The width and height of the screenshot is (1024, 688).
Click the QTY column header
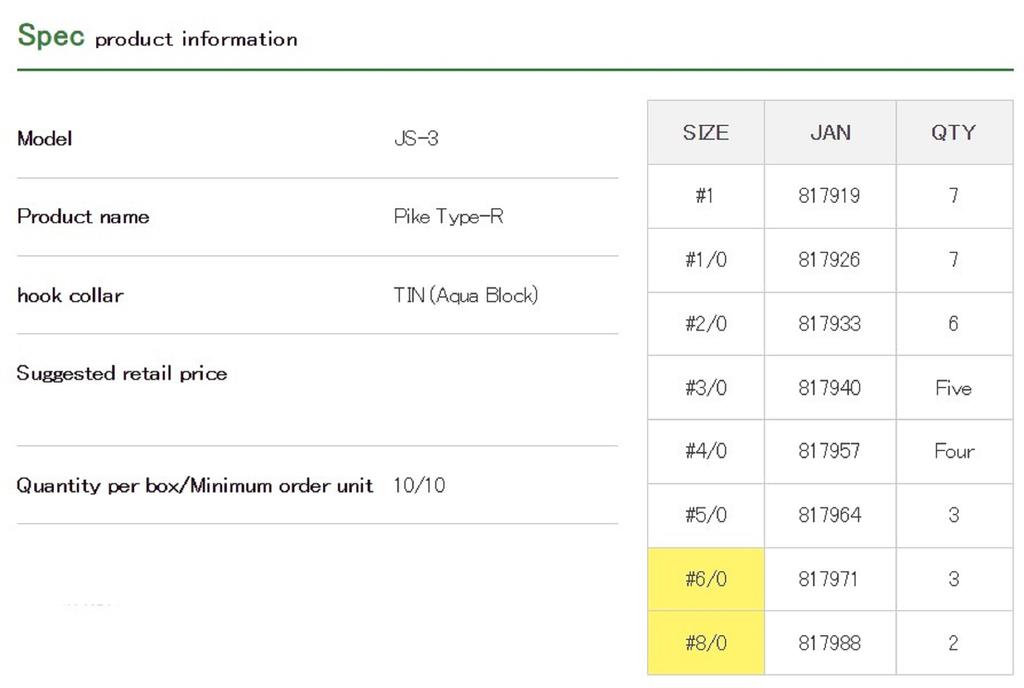point(953,132)
